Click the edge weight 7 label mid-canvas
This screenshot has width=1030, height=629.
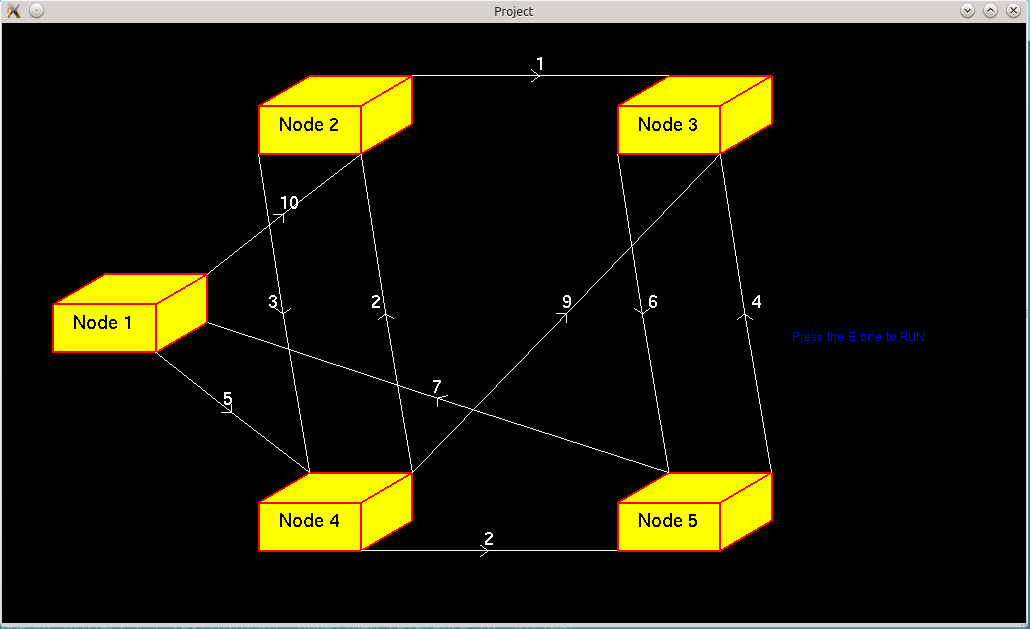437,385
